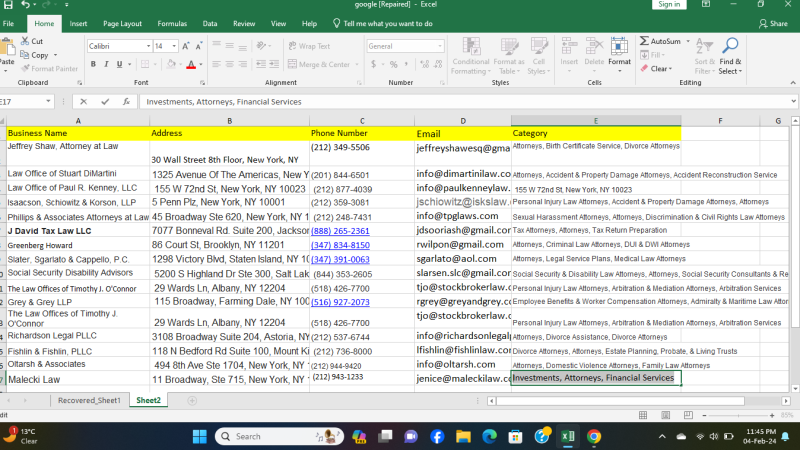Click formula bar text field
This screenshot has width=800, height=450.
(464, 102)
